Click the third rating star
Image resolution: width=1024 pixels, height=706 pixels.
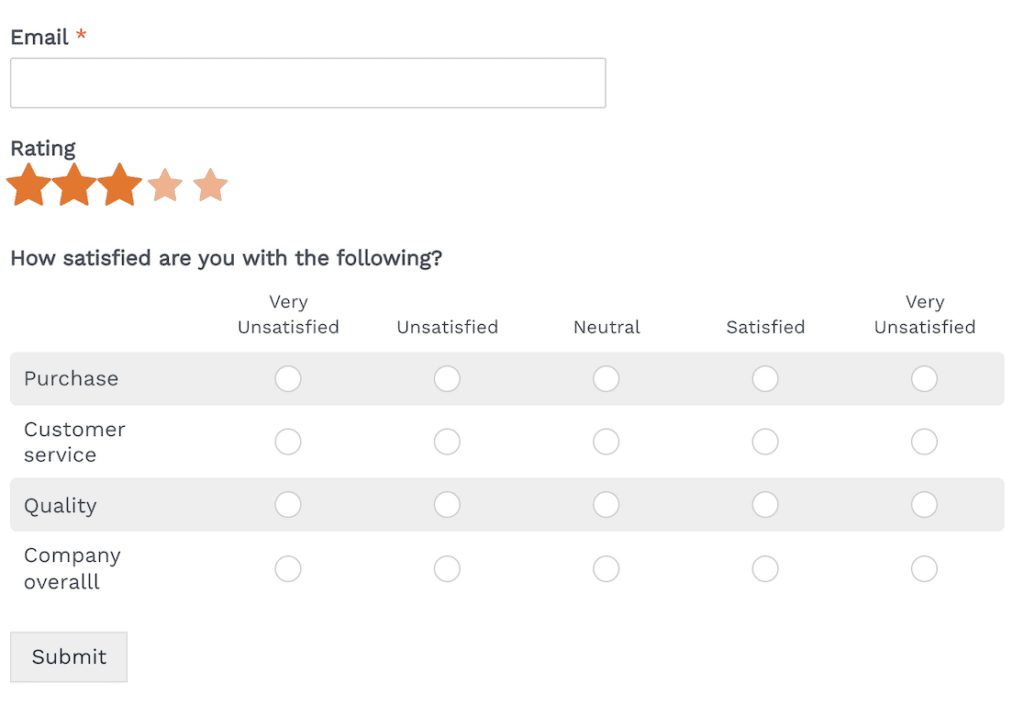pos(119,185)
